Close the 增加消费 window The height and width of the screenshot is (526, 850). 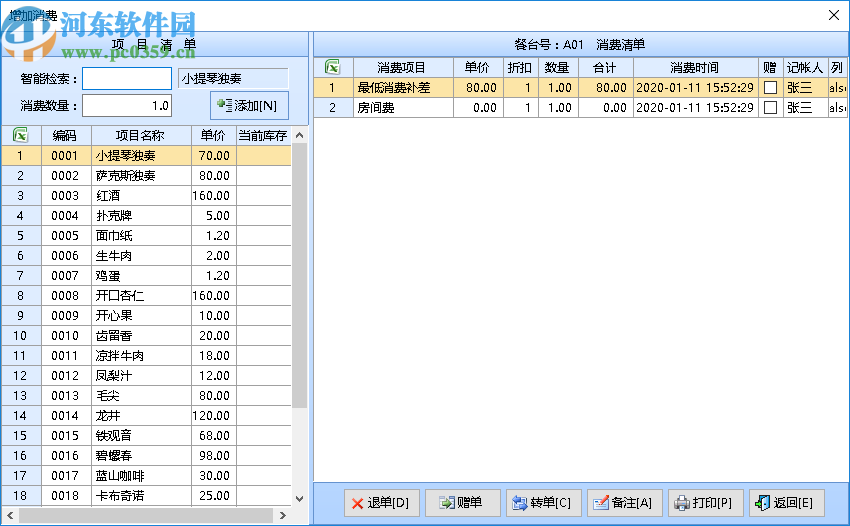tap(834, 15)
